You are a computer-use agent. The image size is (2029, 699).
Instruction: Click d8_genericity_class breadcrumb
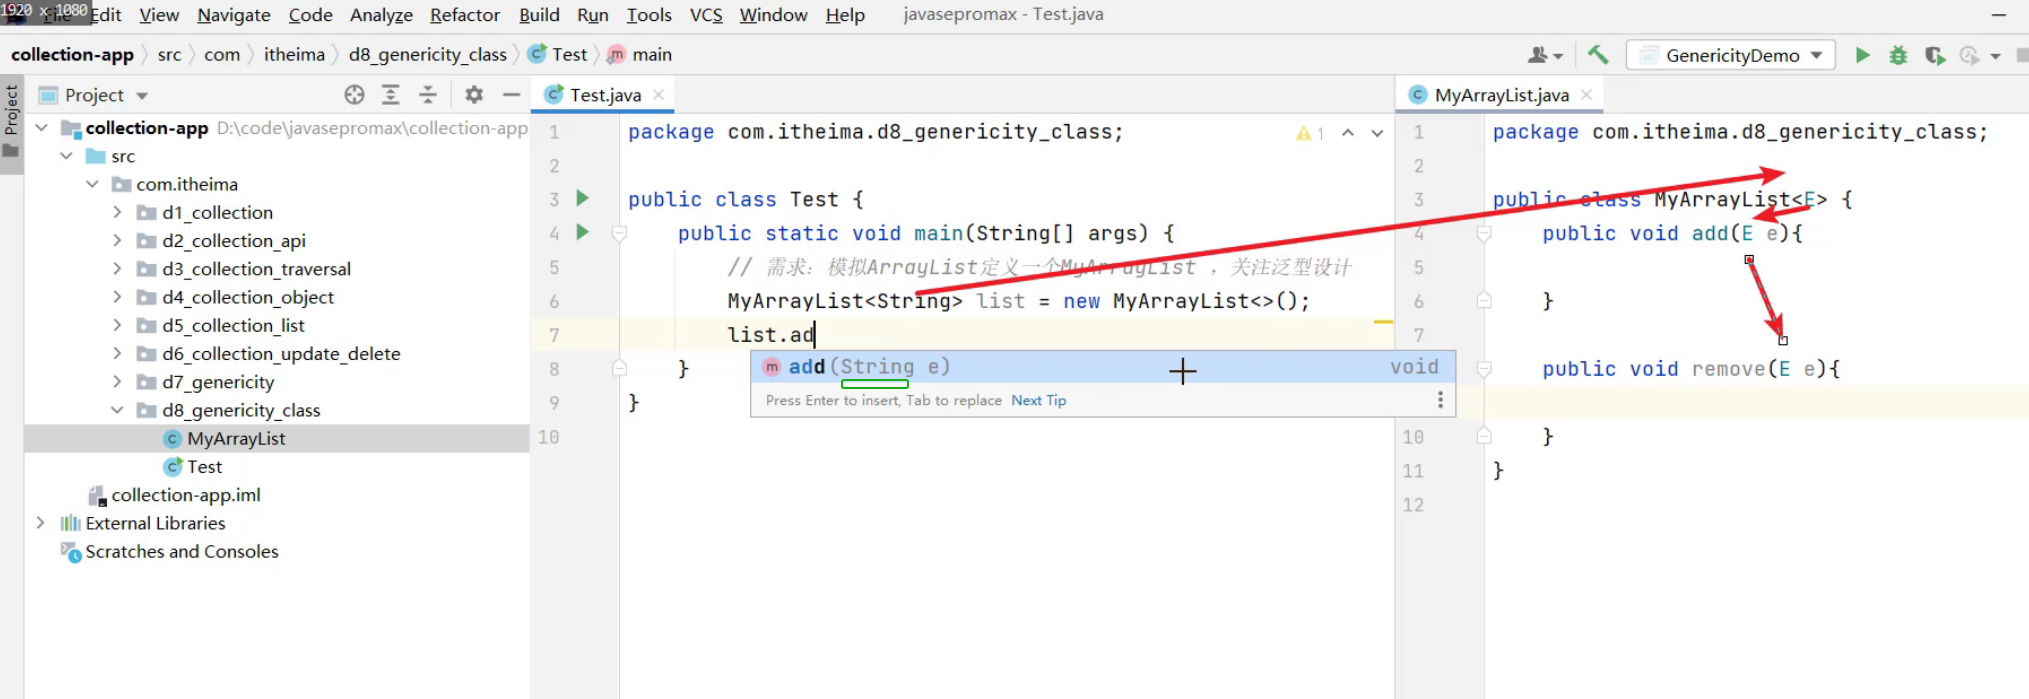tap(427, 55)
